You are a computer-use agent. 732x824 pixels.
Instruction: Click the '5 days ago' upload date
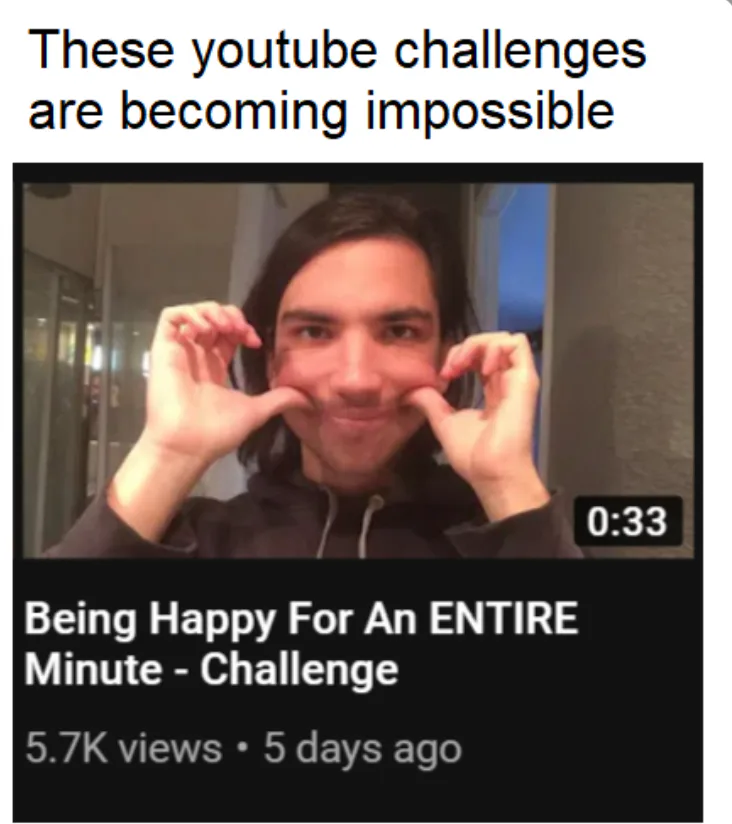pos(363,750)
